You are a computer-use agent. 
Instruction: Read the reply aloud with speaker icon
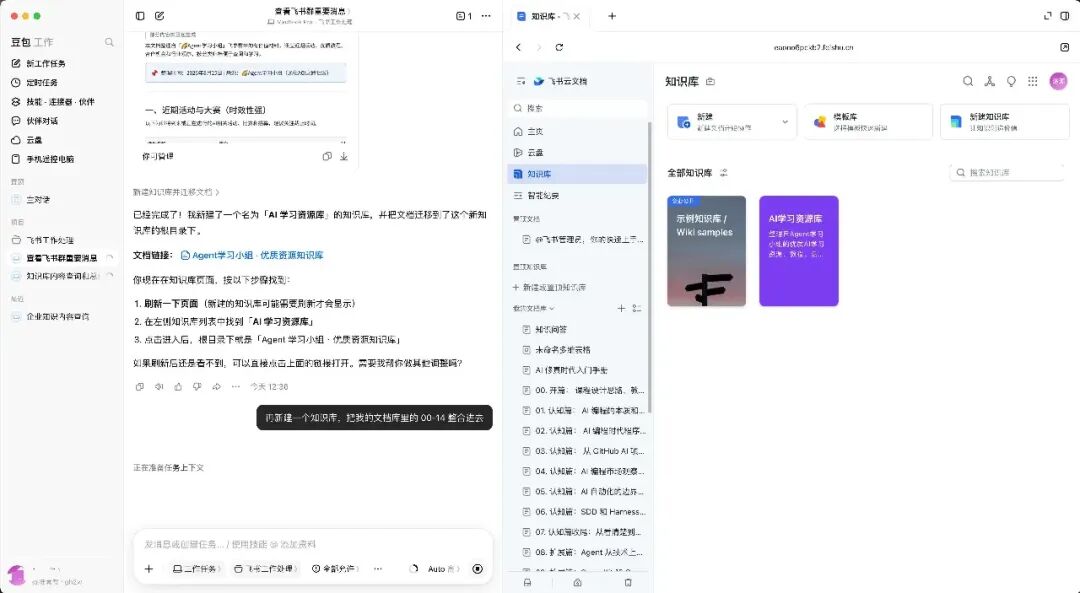(x=159, y=387)
